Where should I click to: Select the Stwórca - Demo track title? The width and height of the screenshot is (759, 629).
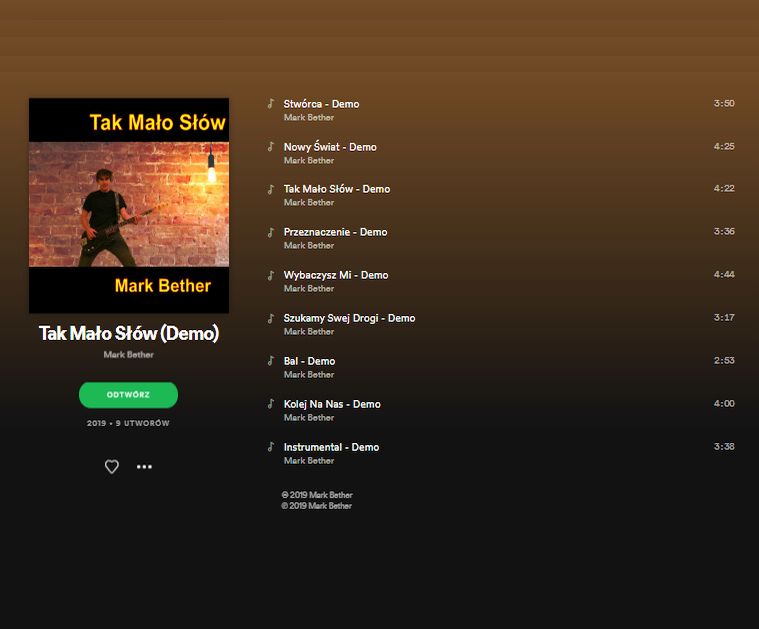[321, 104]
